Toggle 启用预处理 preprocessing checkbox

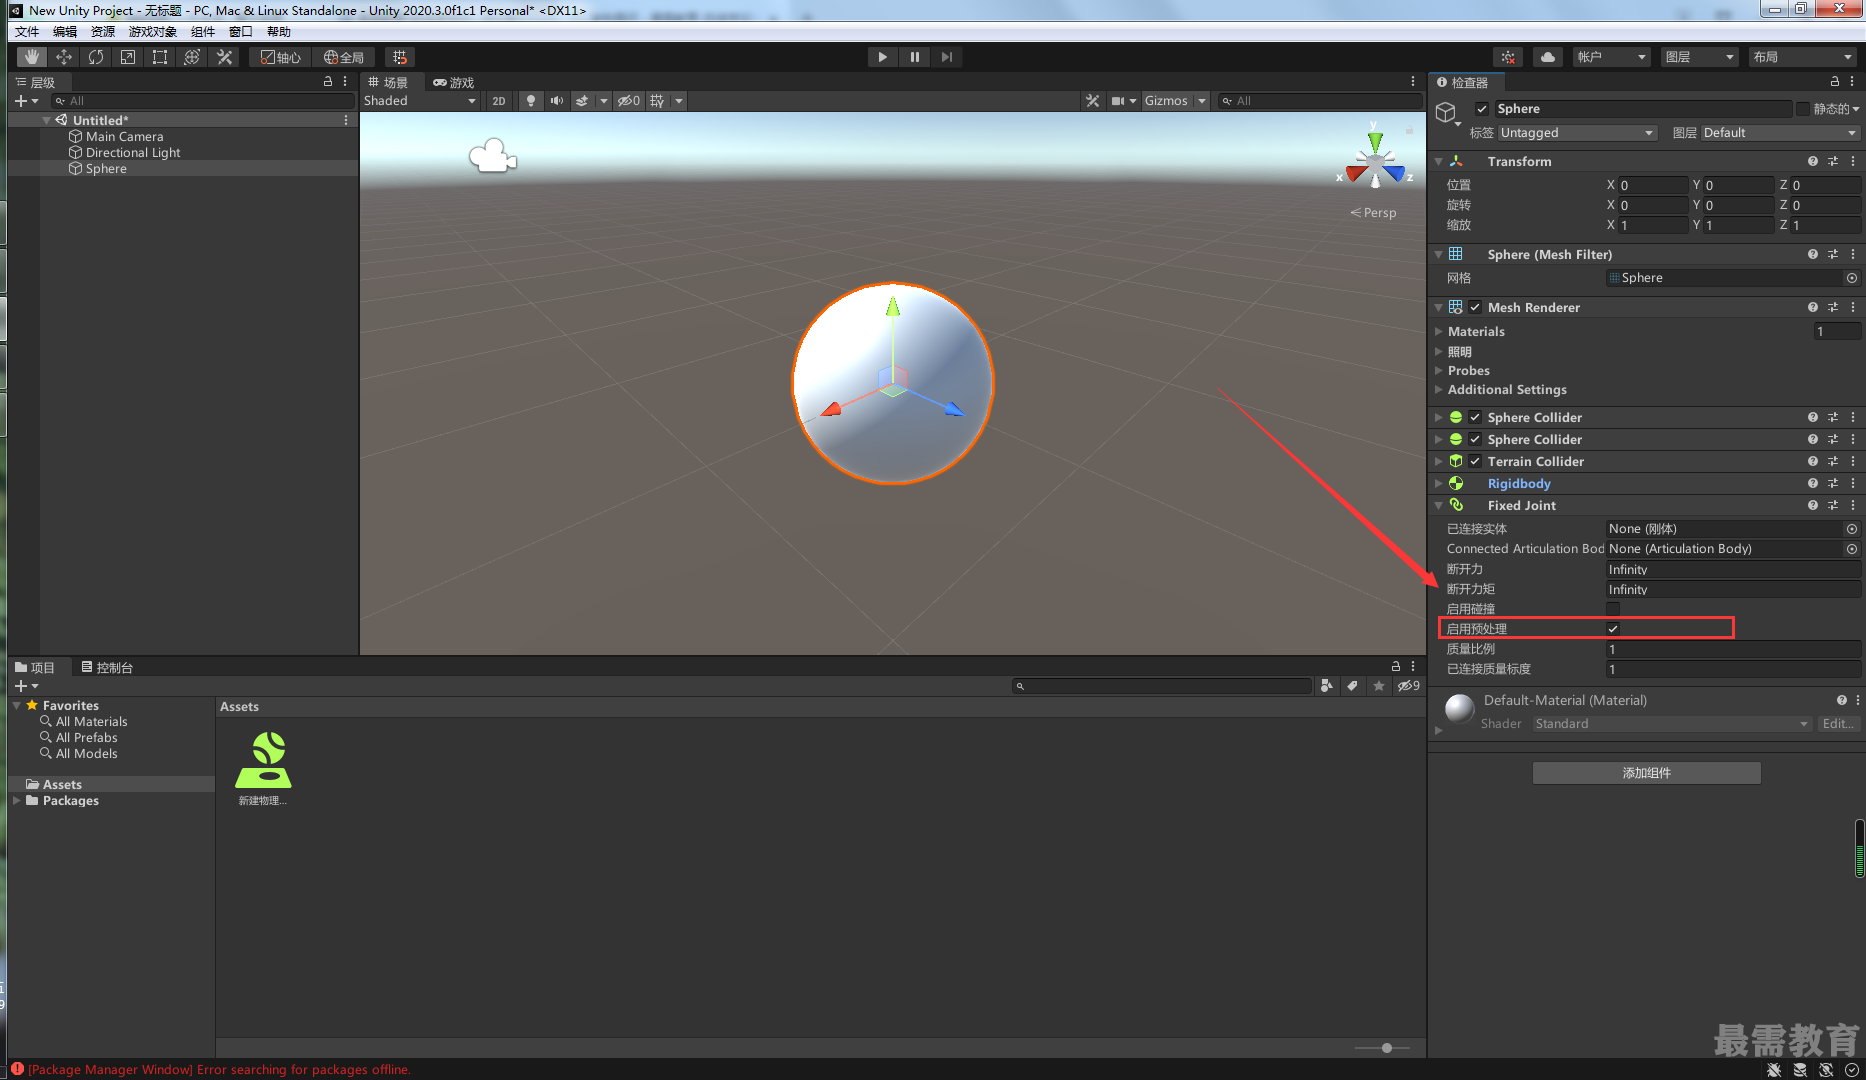(x=1613, y=629)
